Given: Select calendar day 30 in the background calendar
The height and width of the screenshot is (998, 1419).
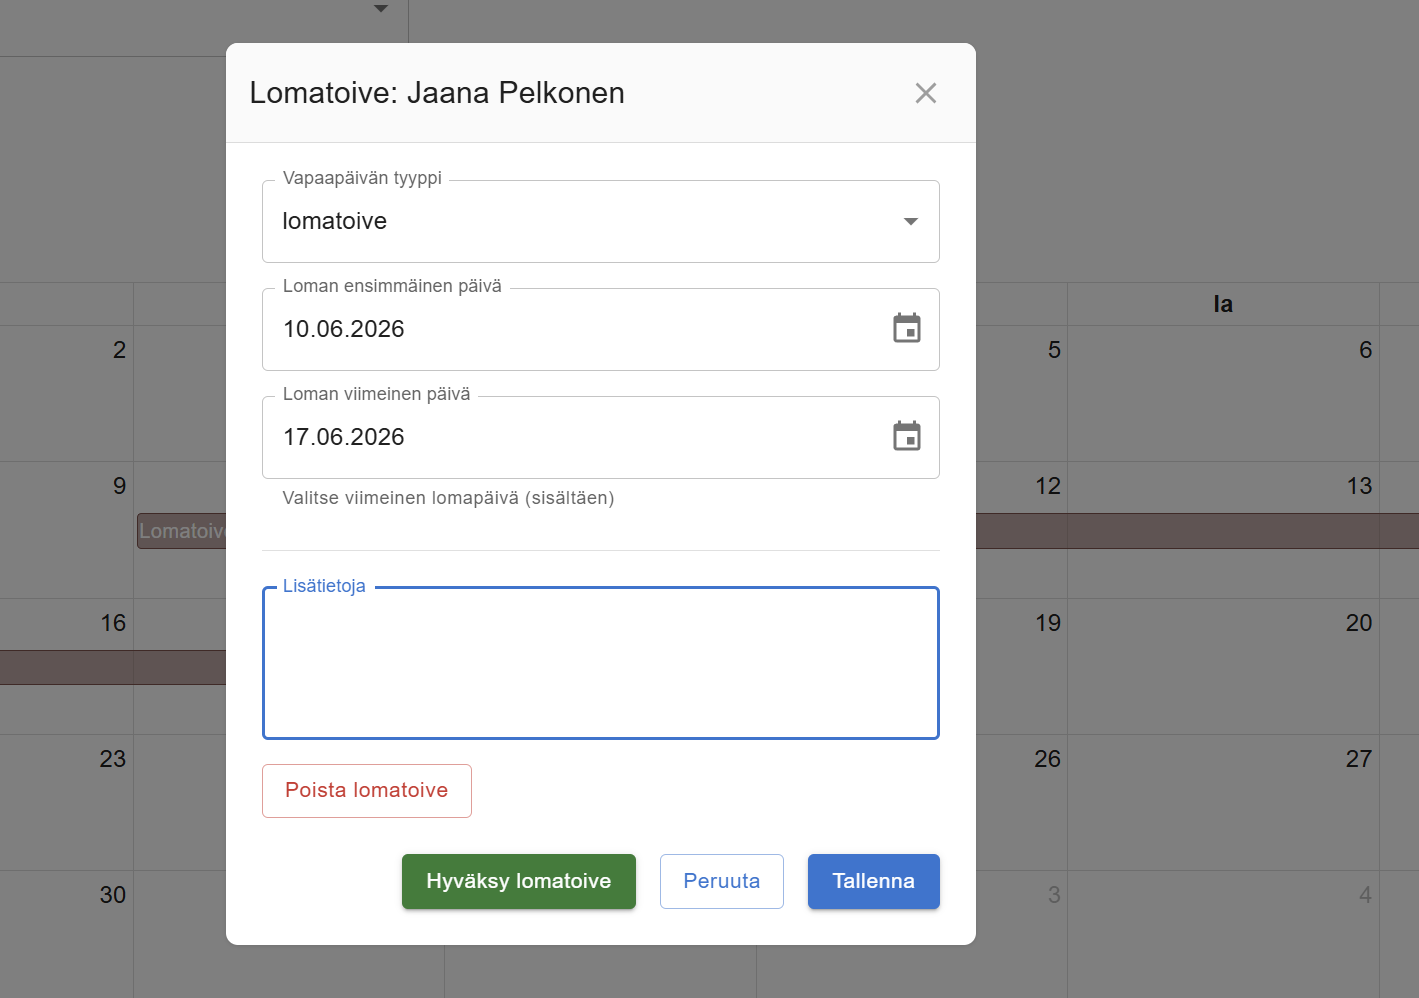Looking at the screenshot, I should click(x=113, y=895).
